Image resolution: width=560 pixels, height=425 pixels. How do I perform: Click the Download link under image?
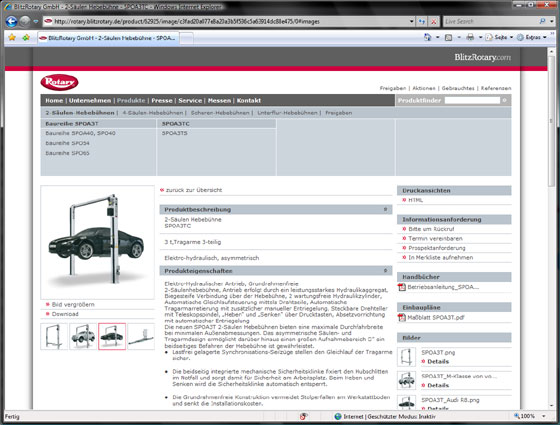coord(65,314)
